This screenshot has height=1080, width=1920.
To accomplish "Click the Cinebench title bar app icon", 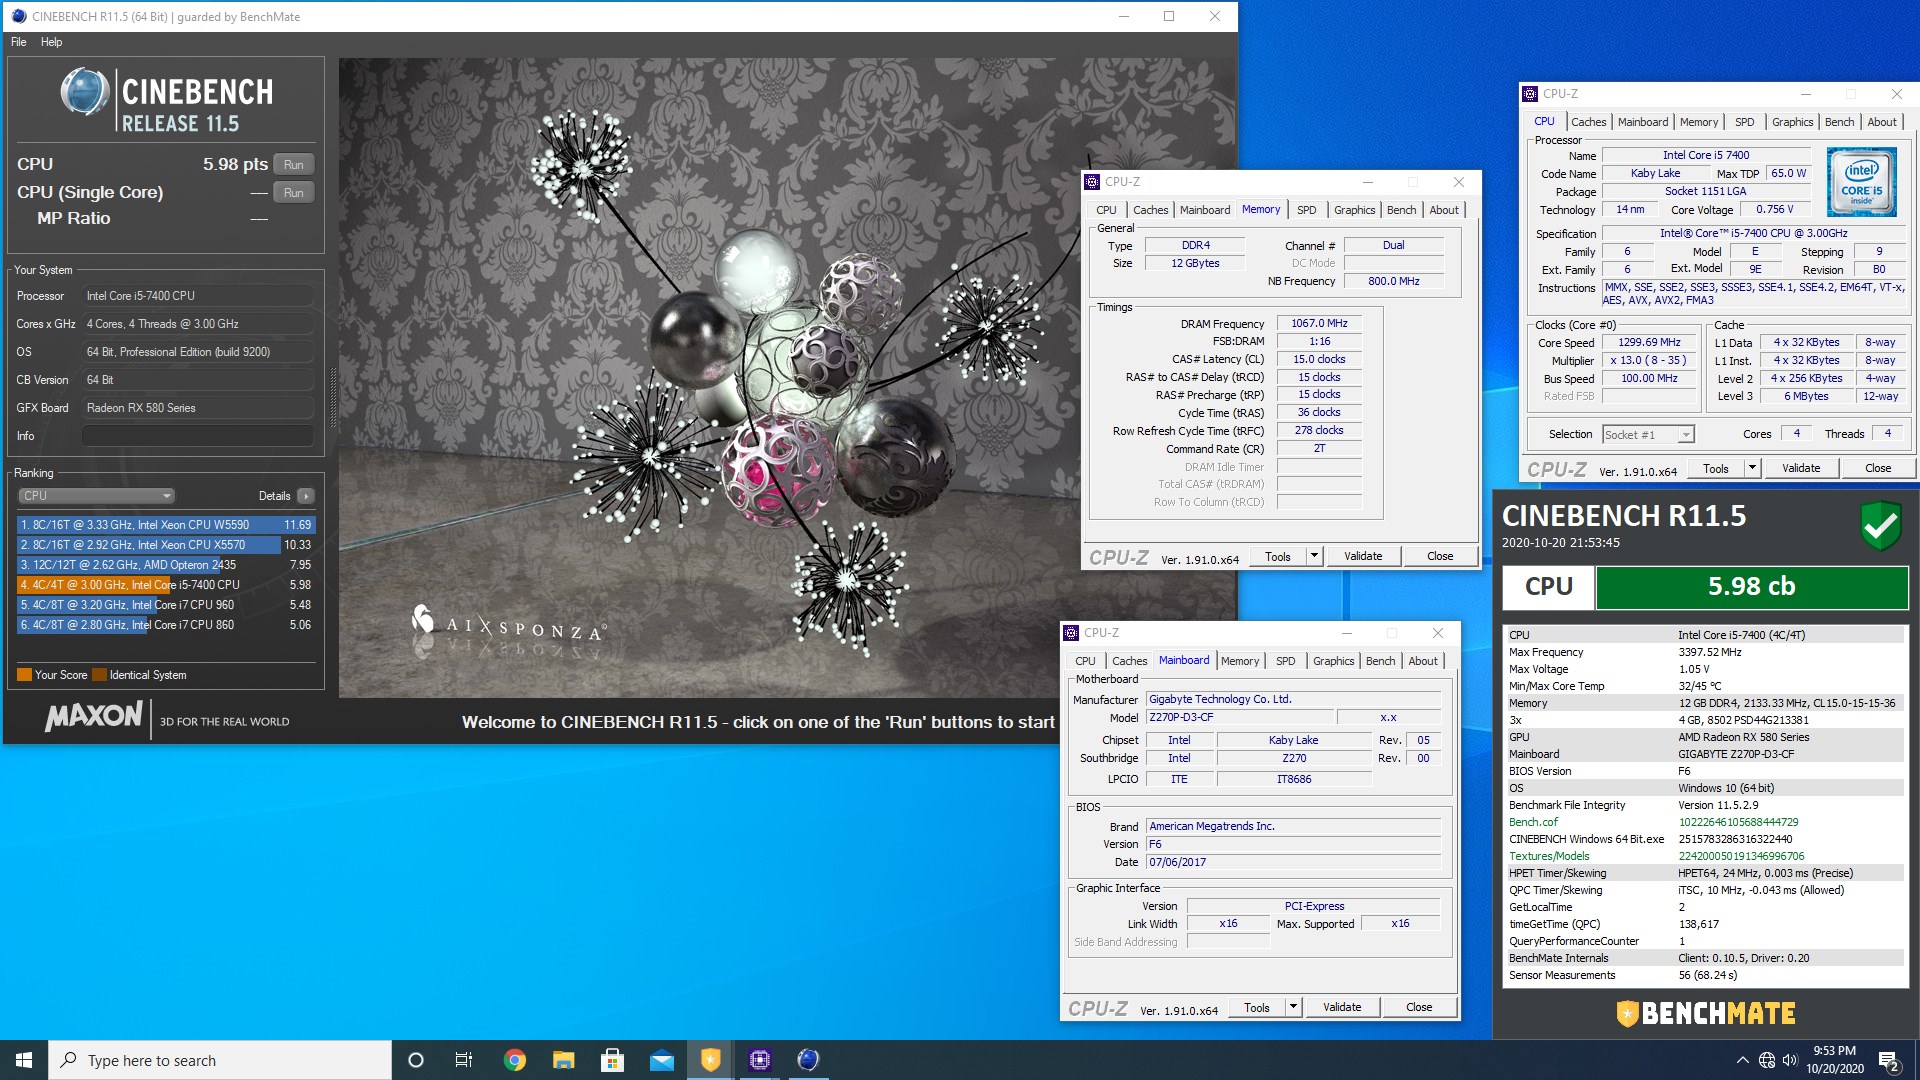I will point(19,16).
